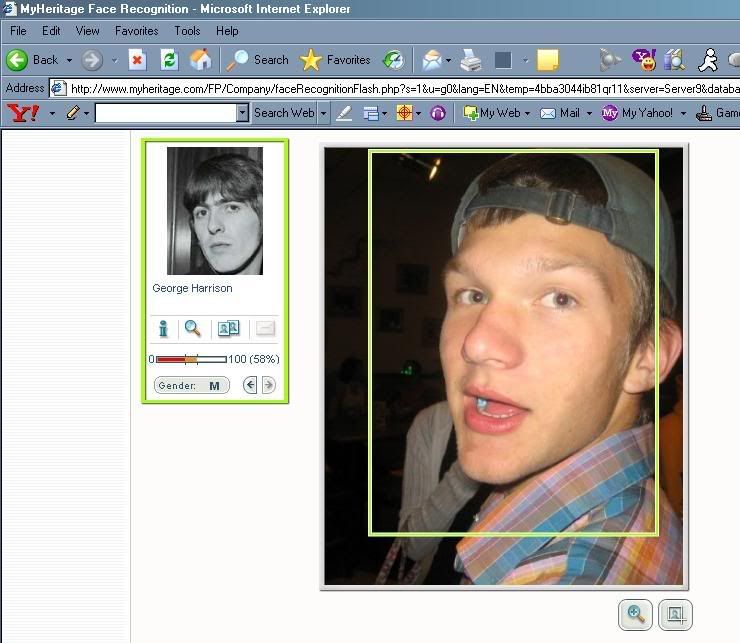Click the crop selection icon below photo
740x643 pixels.
tap(675, 614)
